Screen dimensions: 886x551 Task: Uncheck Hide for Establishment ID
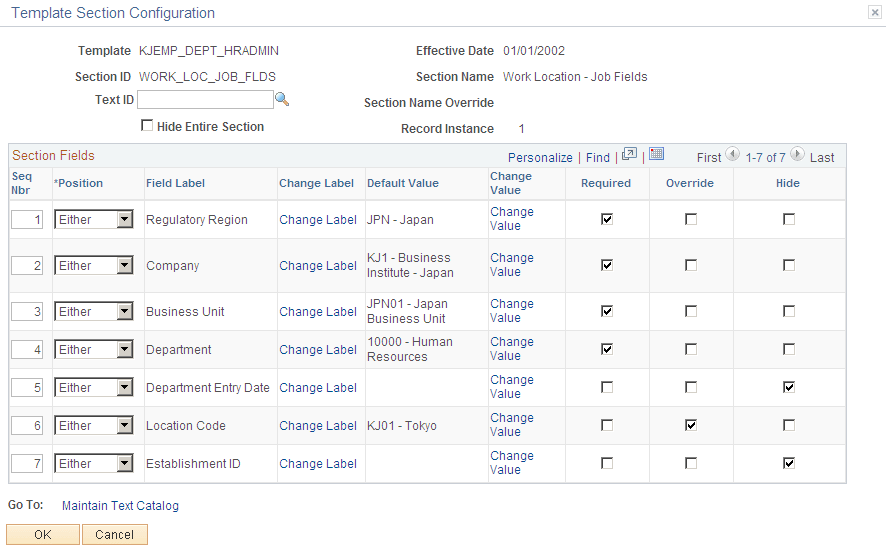pos(789,463)
